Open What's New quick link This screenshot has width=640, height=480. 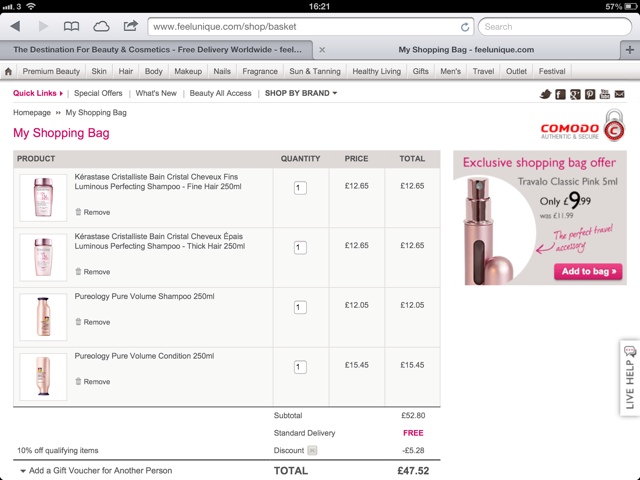click(x=156, y=93)
